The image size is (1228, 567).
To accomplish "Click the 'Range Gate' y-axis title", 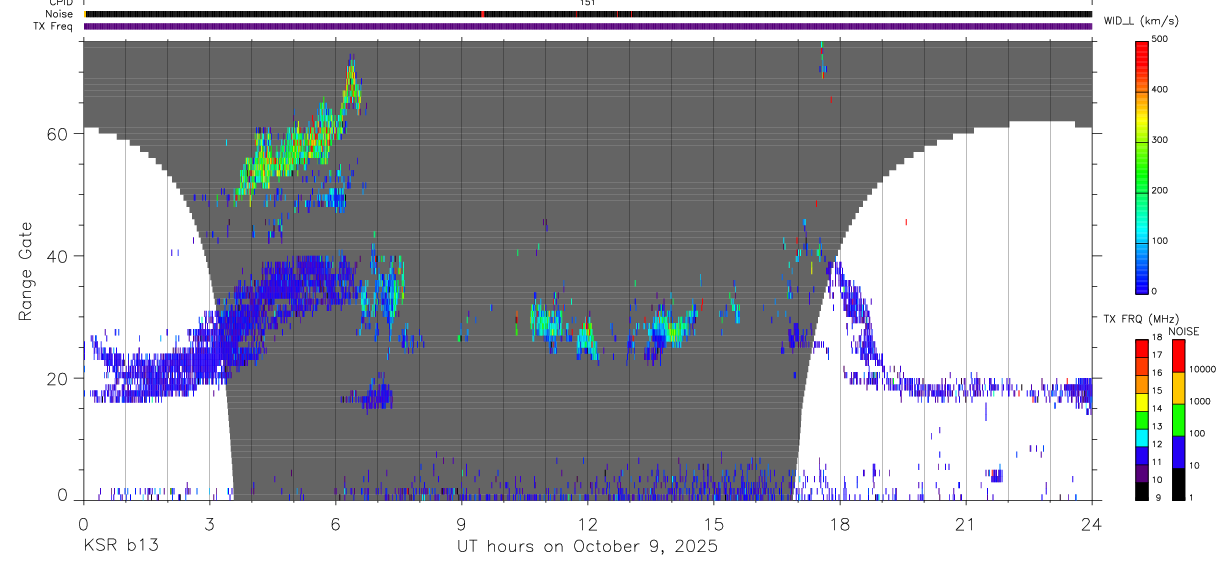I will (x=27, y=271).
